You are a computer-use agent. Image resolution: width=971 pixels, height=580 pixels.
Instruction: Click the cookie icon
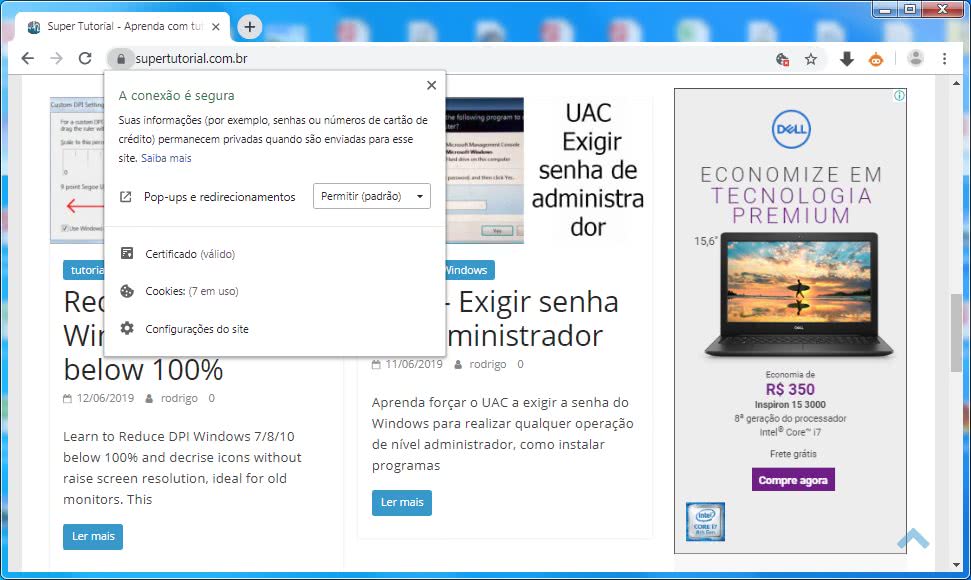coord(127,291)
